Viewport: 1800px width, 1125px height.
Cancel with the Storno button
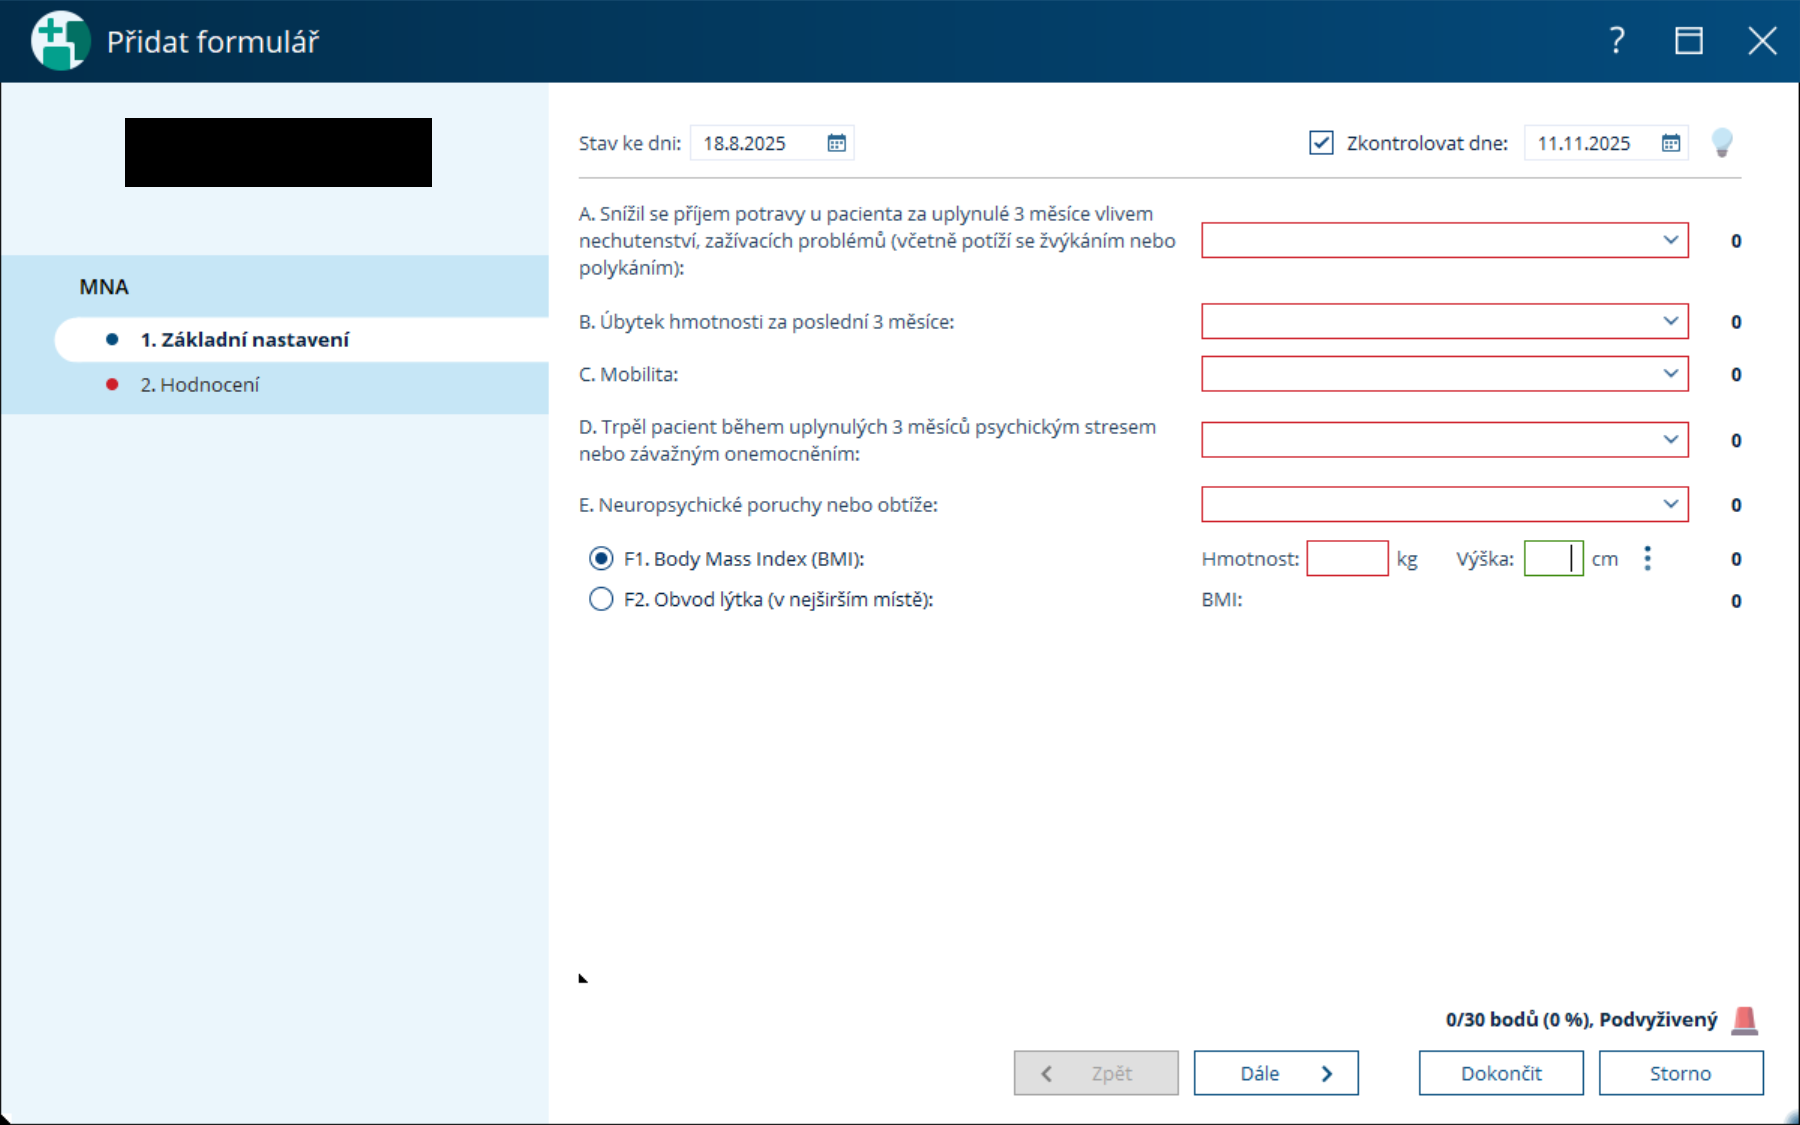(x=1681, y=1073)
